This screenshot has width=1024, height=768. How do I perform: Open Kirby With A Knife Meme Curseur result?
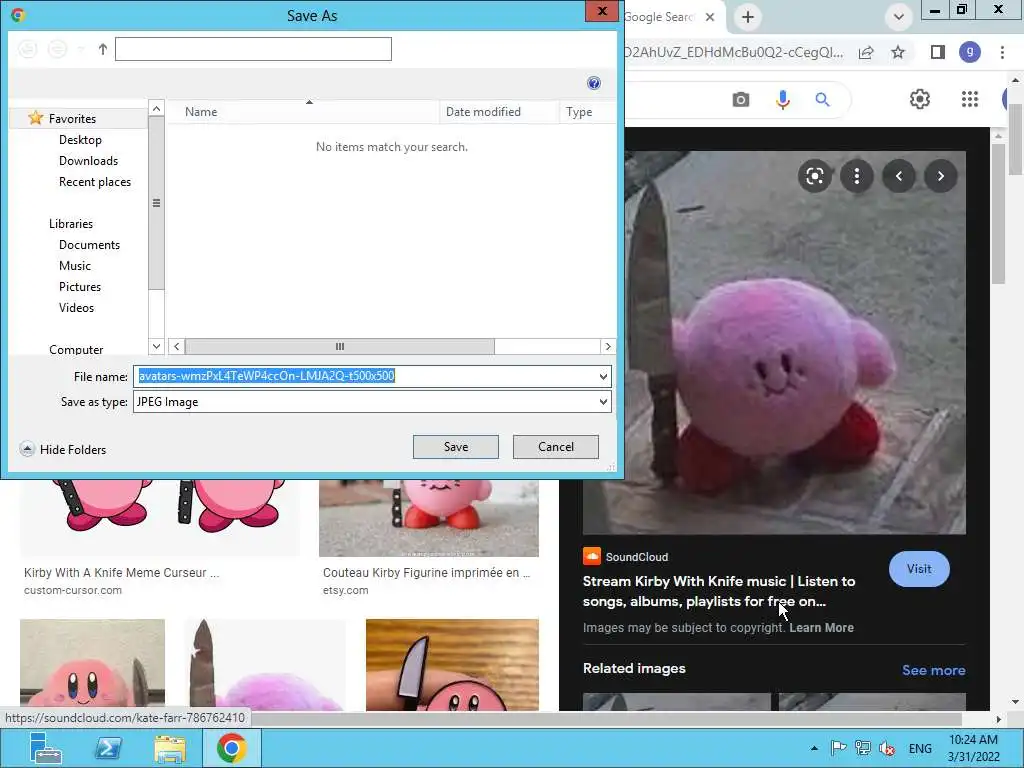(x=121, y=573)
